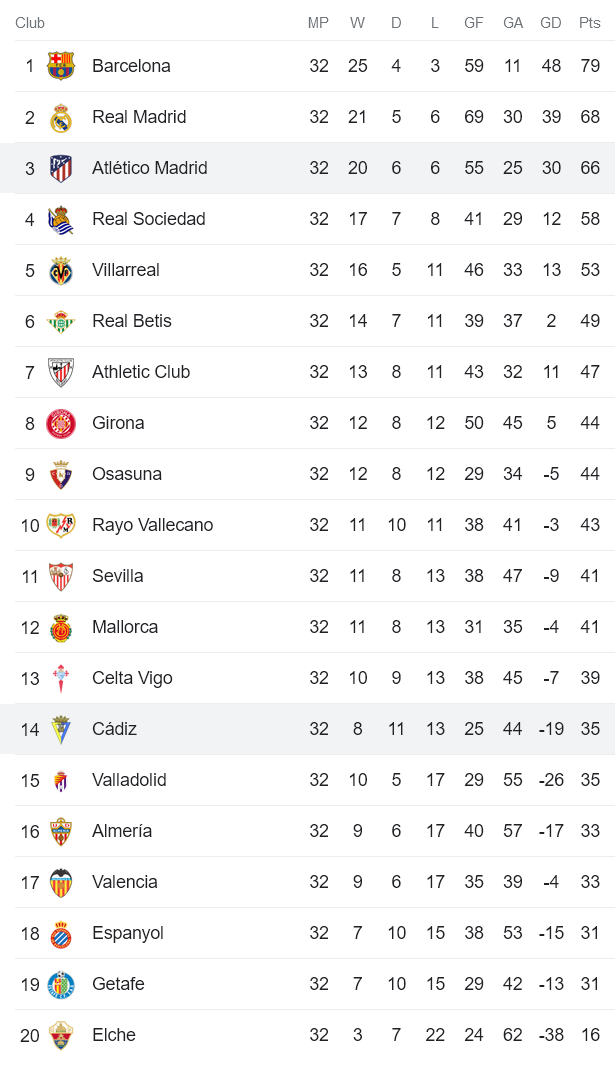Select the highlighted Cádiz row name
The height and width of the screenshot is (1067, 615).
[x=114, y=729]
